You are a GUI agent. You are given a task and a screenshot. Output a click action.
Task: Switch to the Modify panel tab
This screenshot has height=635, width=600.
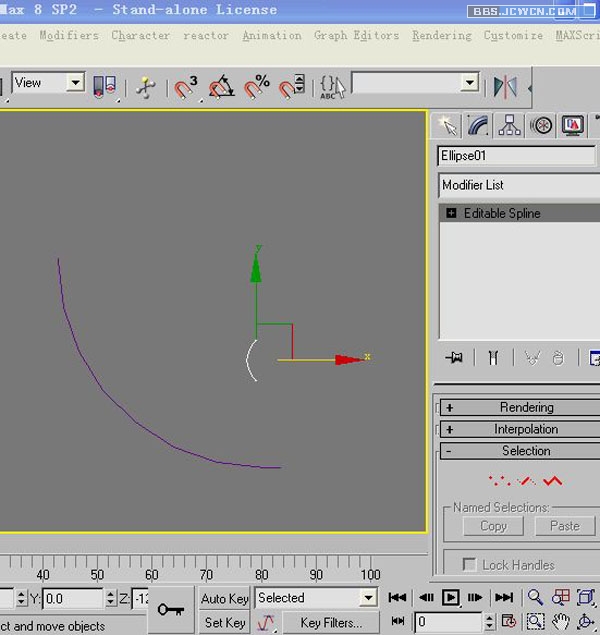click(478, 125)
